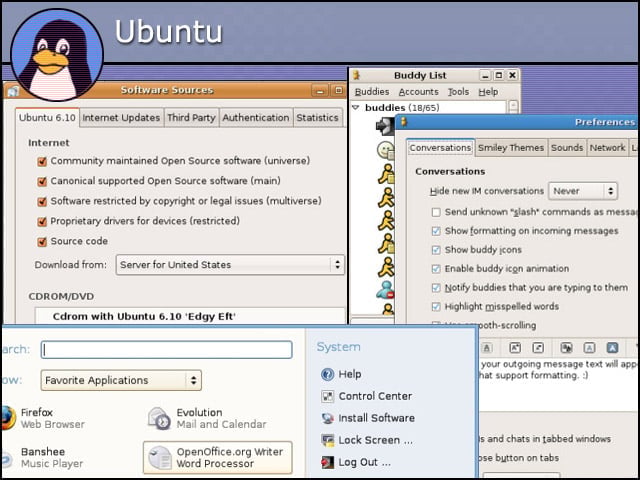Uncheck the Source code checkbox
The height and width of the screenshot is (480, 640).
[x=42, y=242]
